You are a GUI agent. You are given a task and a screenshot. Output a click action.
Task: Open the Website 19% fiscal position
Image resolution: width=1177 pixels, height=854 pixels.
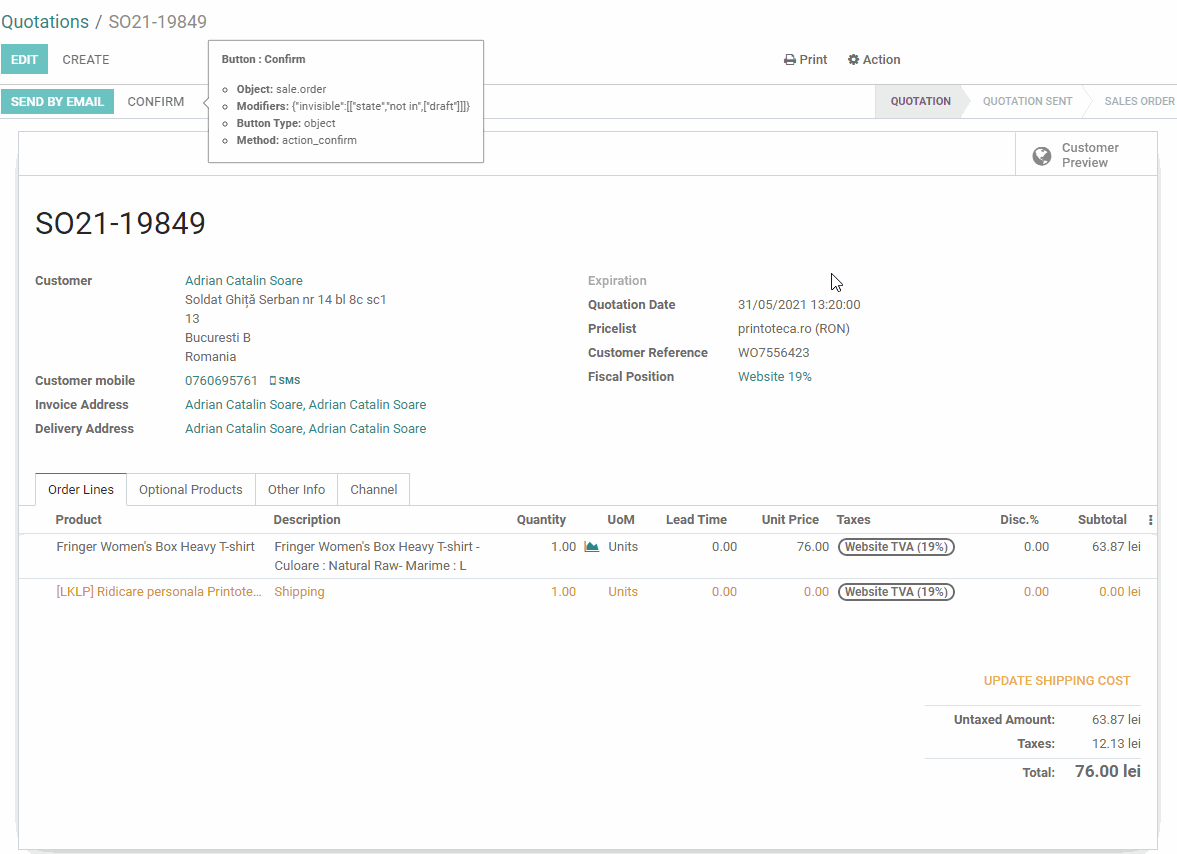pyautogui.click(x=774, y=377)
